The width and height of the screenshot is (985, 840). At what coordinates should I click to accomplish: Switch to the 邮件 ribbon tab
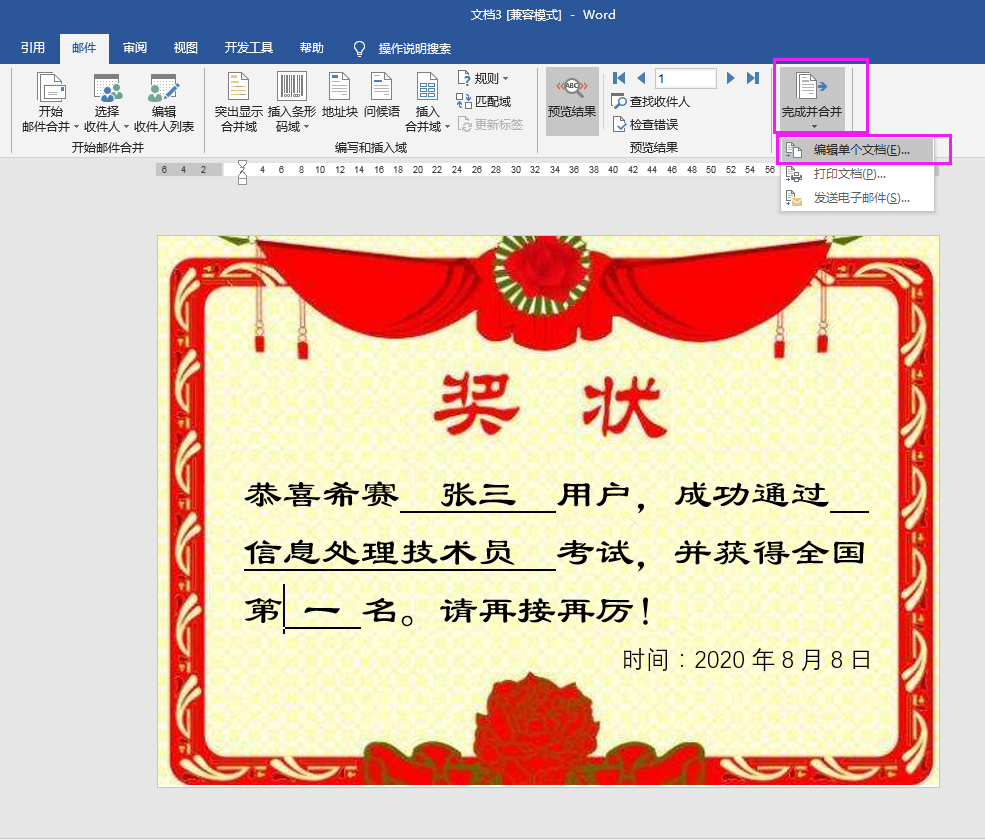(x=84, y=45)
